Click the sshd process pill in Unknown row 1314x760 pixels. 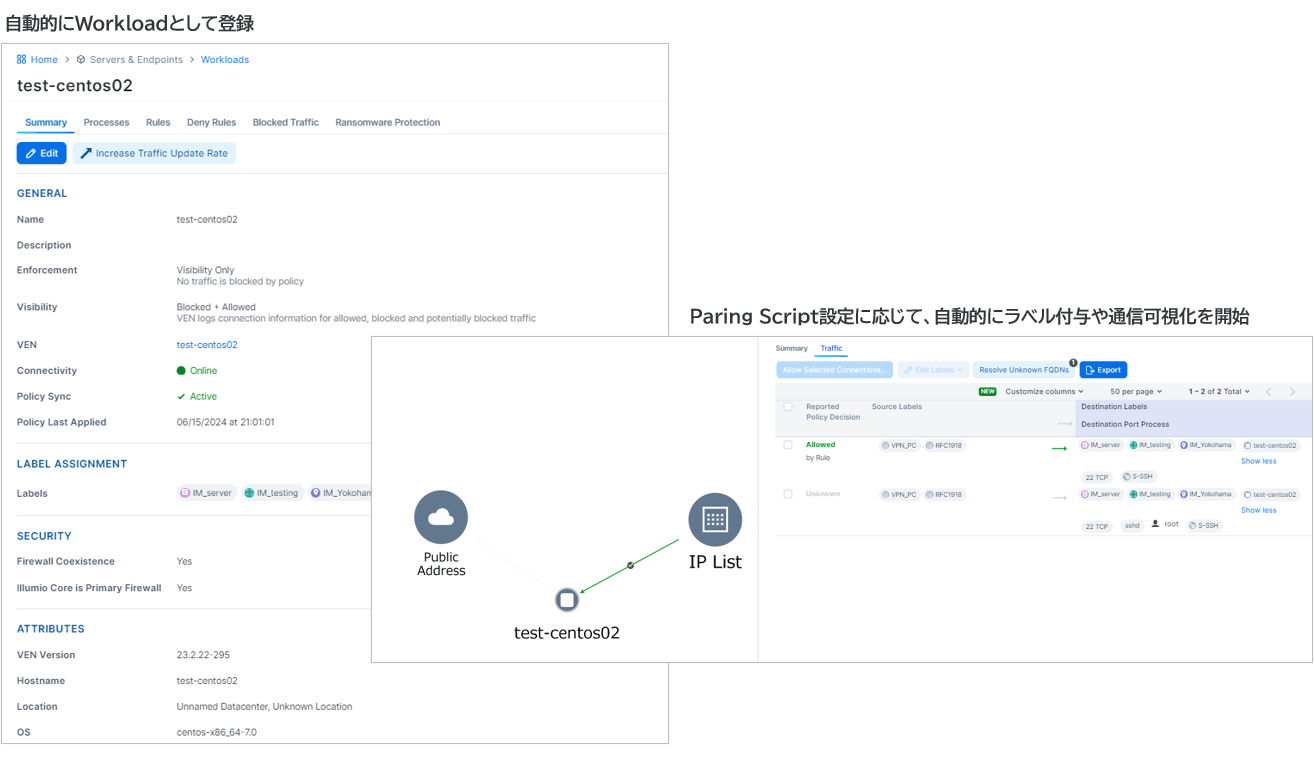click(x=1131, y=525)
